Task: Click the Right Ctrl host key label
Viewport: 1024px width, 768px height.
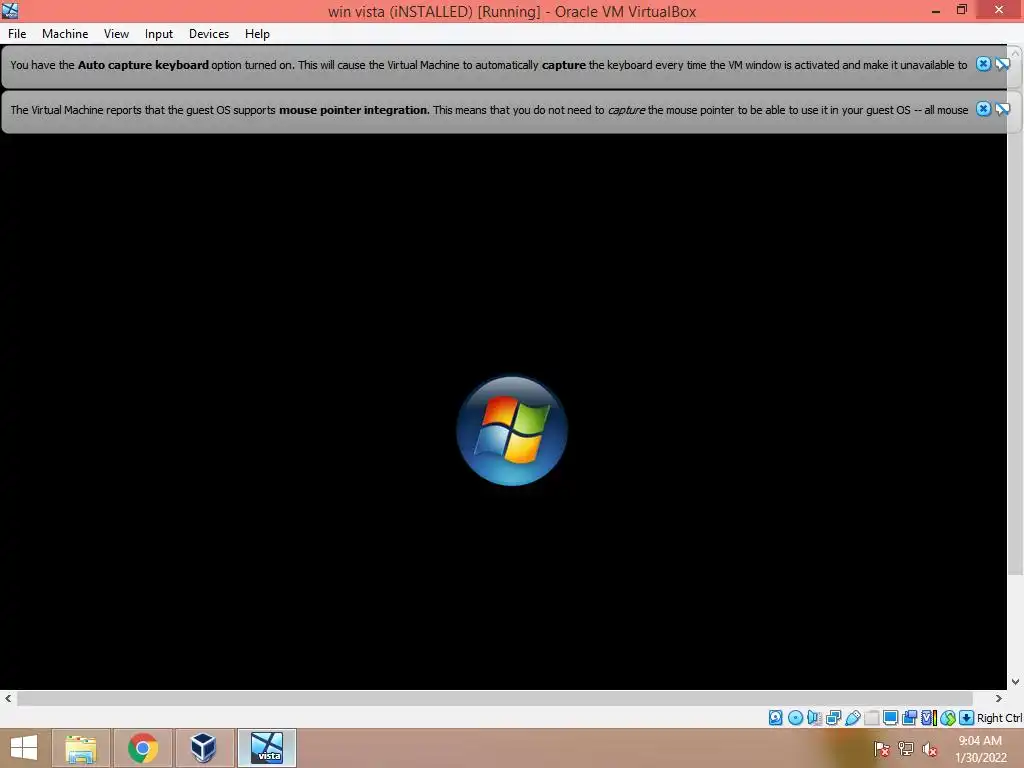Action: 999,718
